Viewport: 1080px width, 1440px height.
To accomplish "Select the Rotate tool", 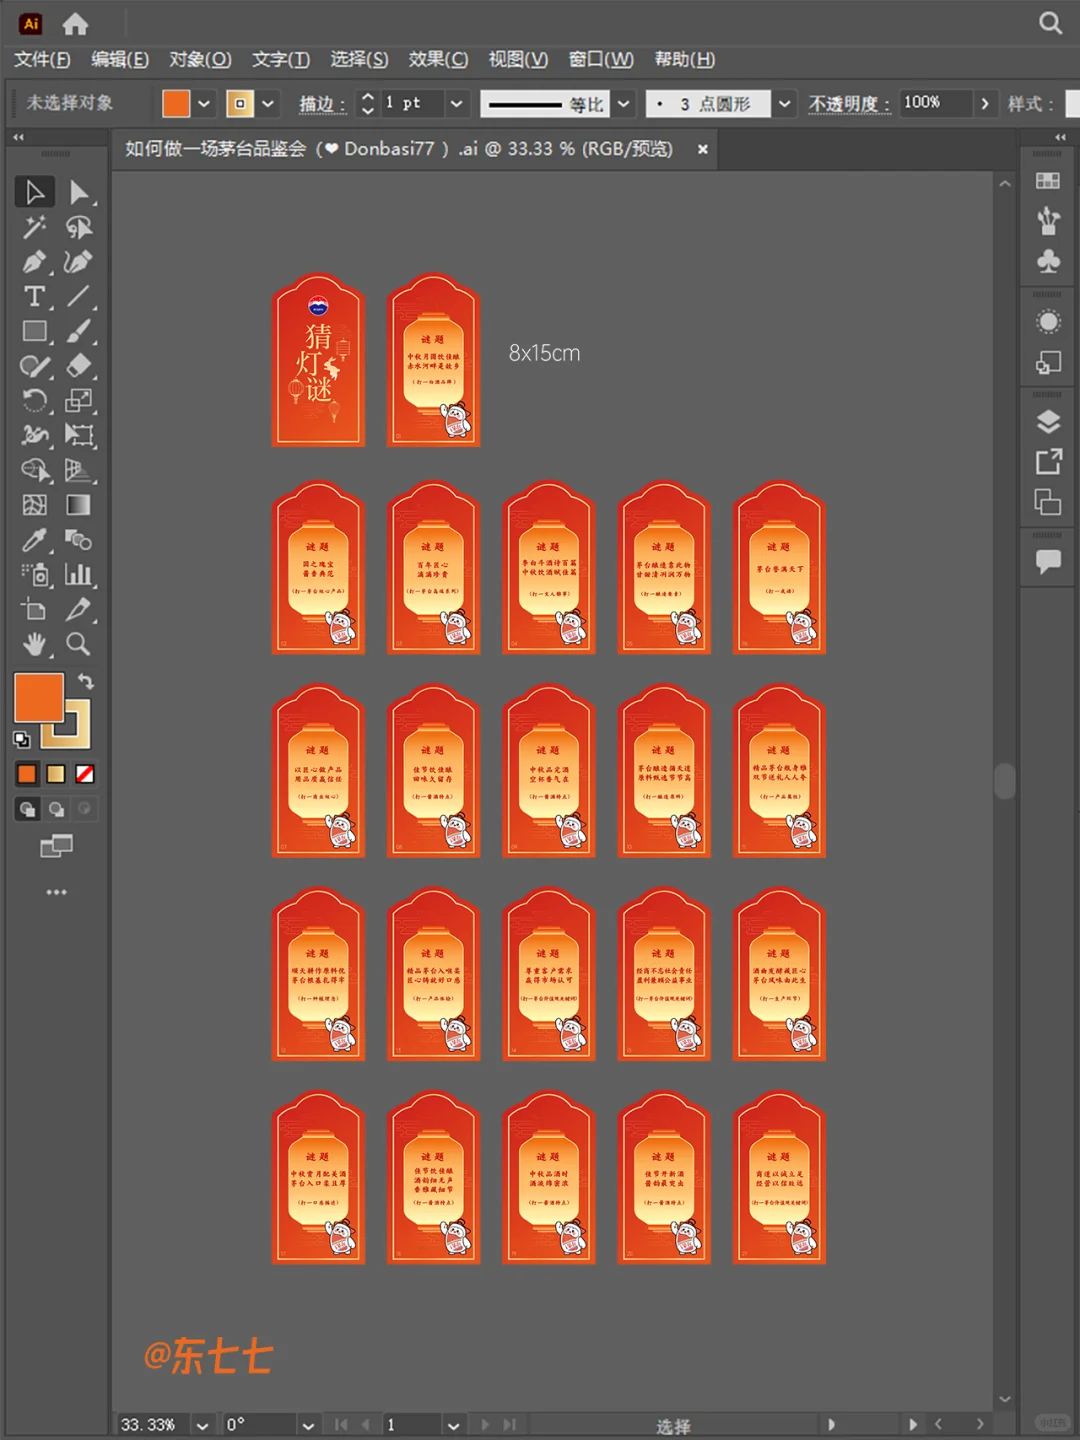I will click(34, 401).
